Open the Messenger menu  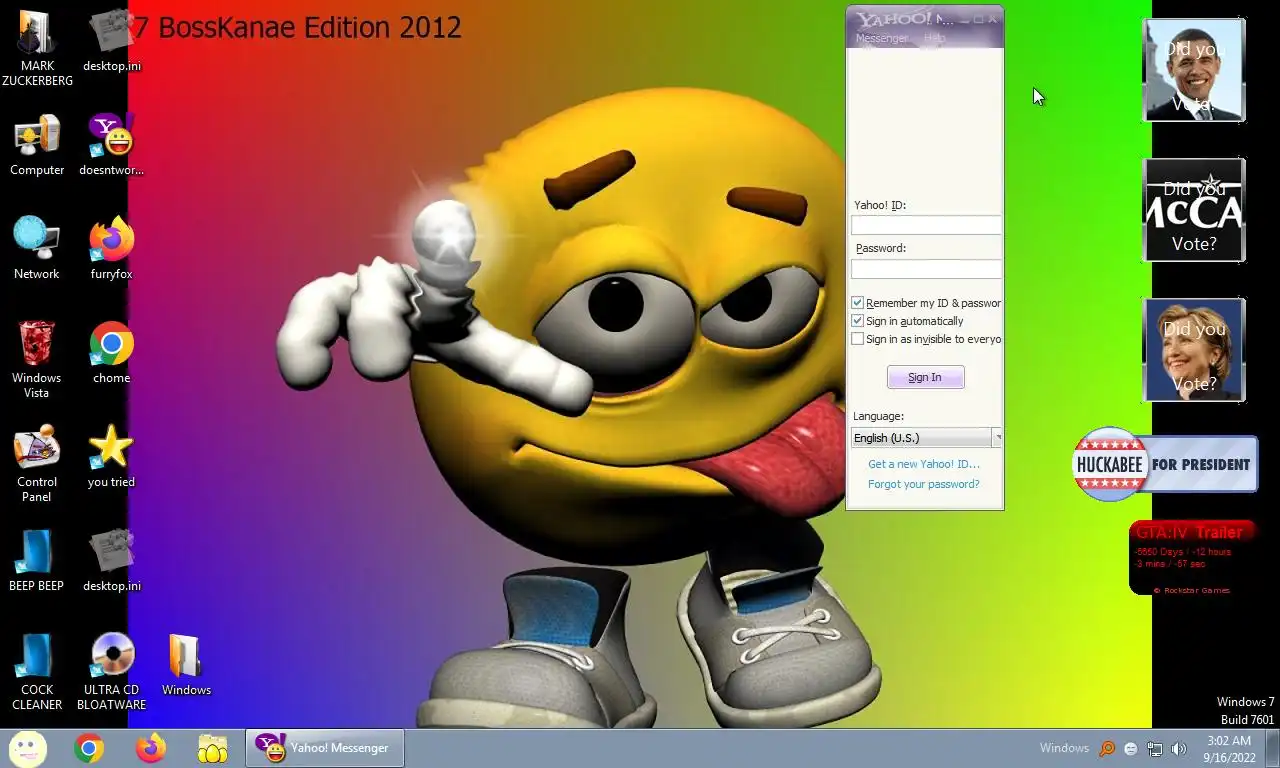[x=881, y=38]
